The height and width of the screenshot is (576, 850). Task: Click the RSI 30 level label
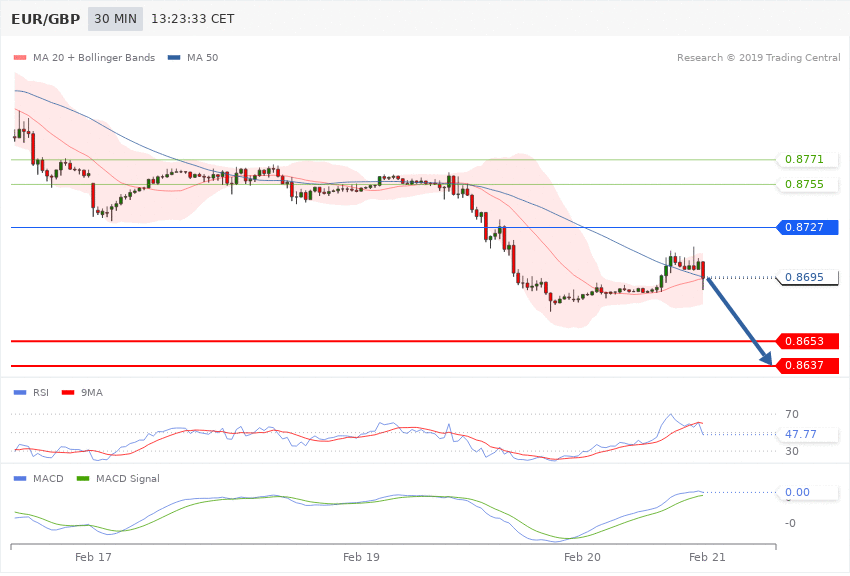791,451
